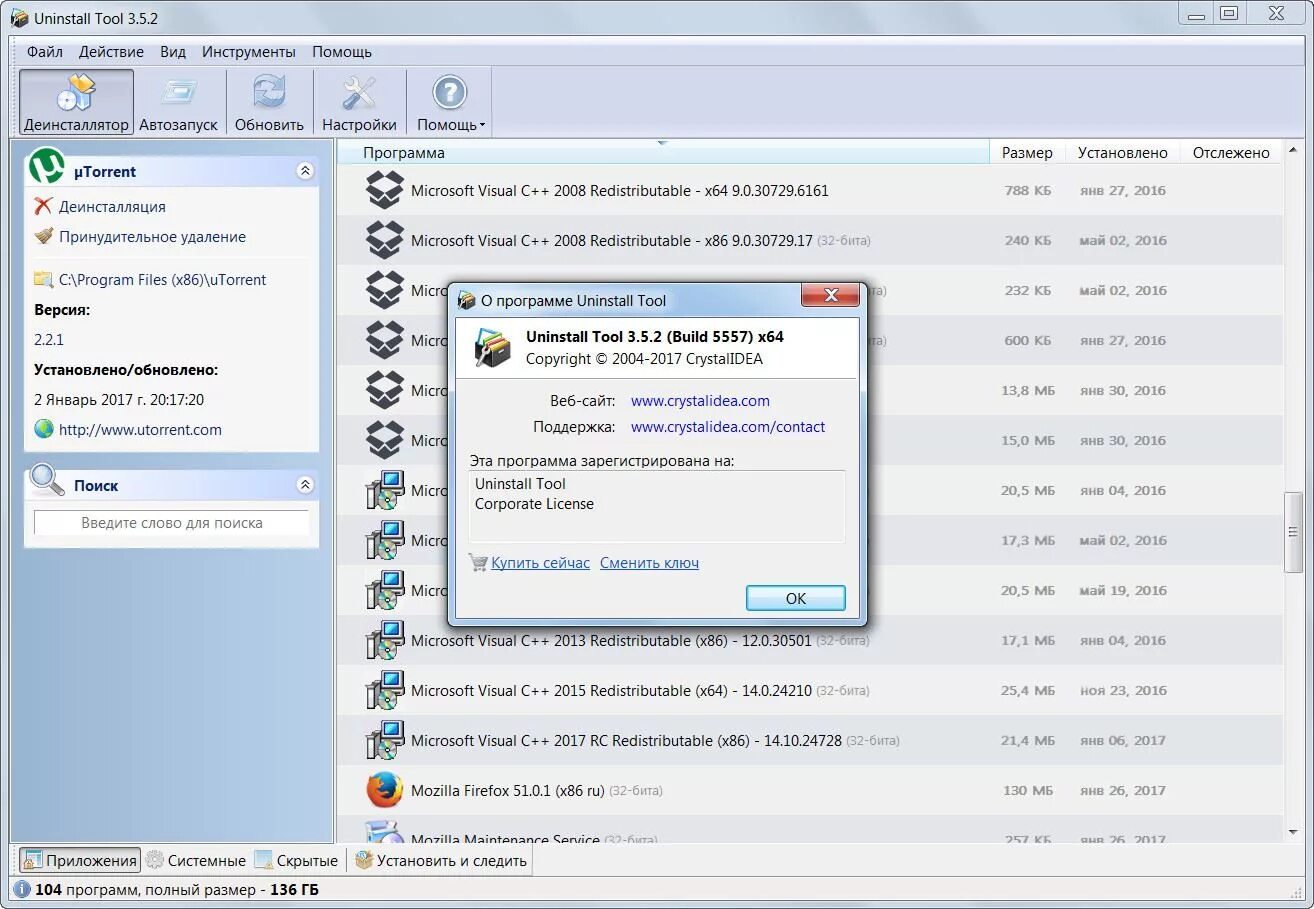Select Mozilla Firefox 51.0.1 (x86 ru) entry

(507, 790)
